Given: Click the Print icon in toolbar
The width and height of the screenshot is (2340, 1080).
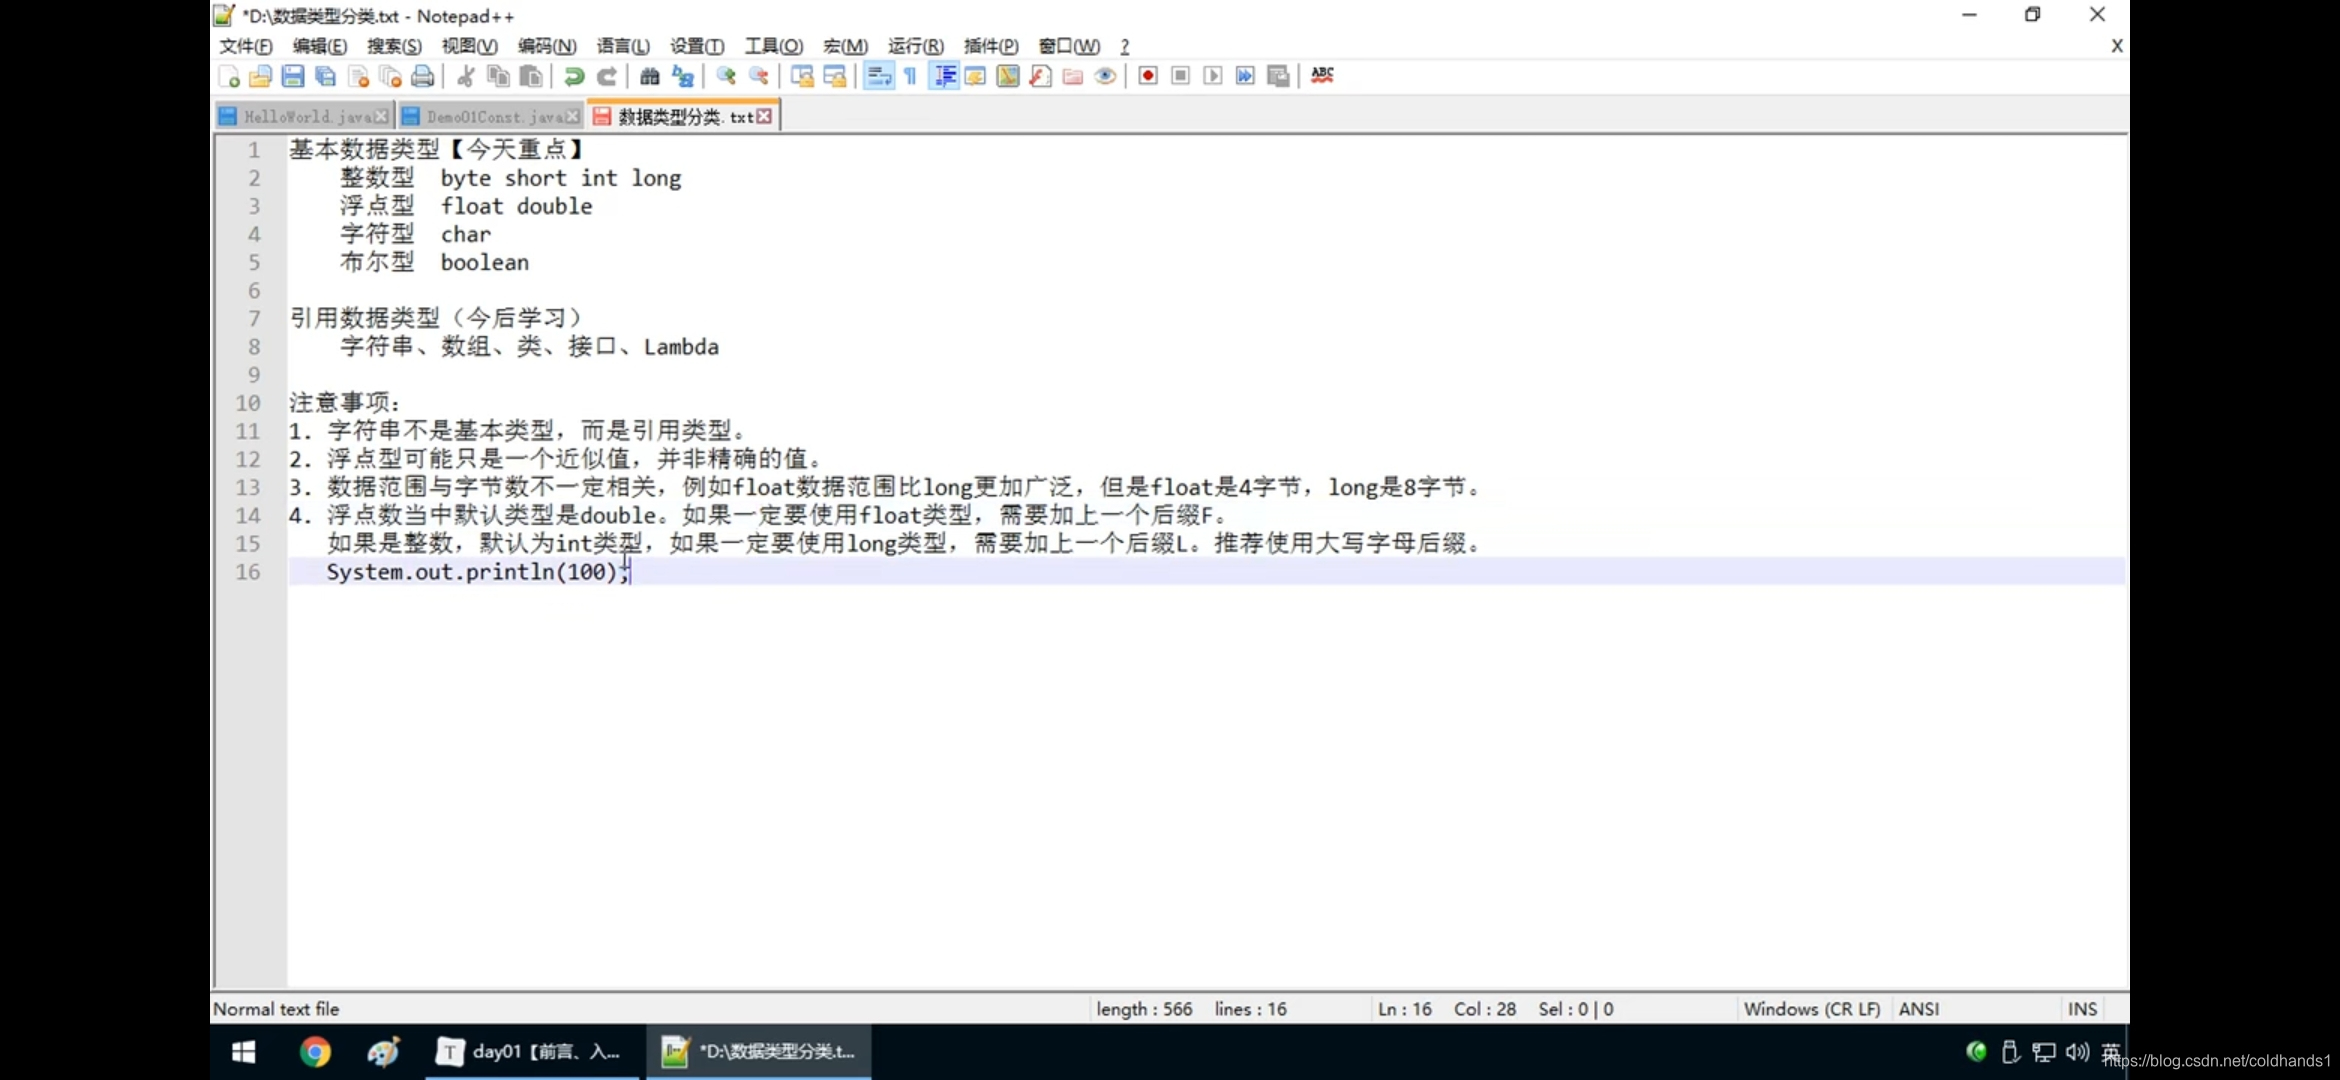Looking at the screenshot, I should pos(423,76).
